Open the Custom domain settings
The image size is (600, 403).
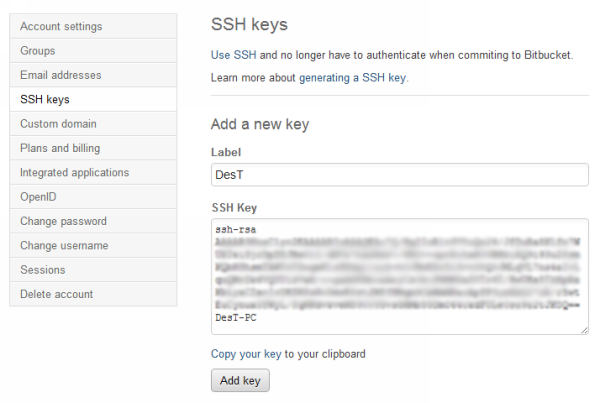[x=58, y=124]
